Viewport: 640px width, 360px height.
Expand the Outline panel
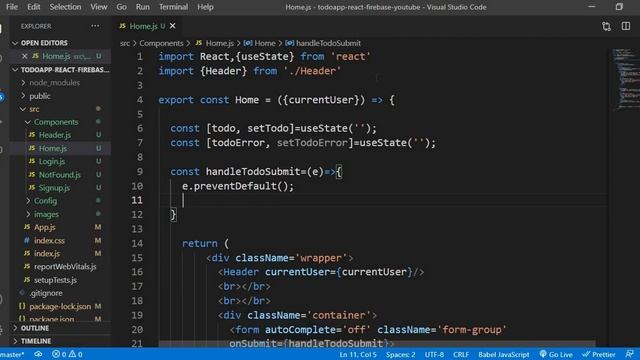35,328
